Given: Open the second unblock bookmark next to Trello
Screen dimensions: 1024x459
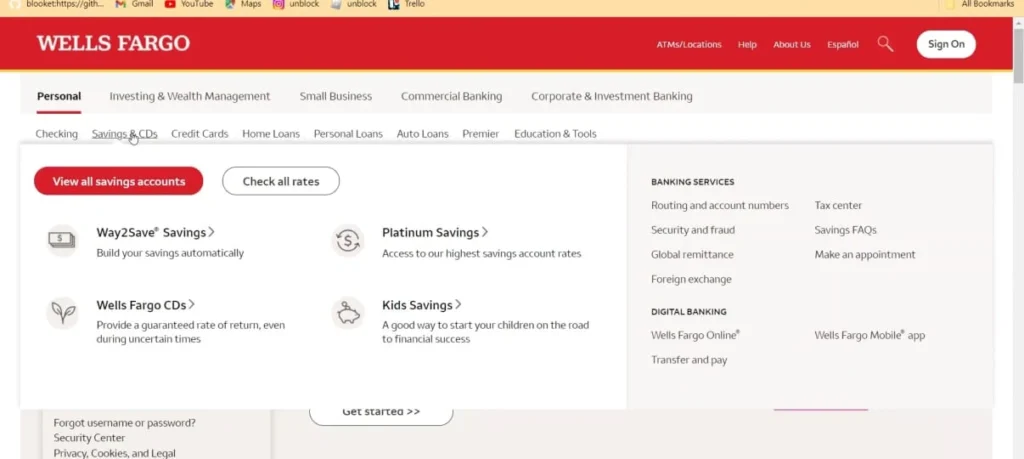Looking at the screenshot, I should pyautogui.click(x=354, y=4).
